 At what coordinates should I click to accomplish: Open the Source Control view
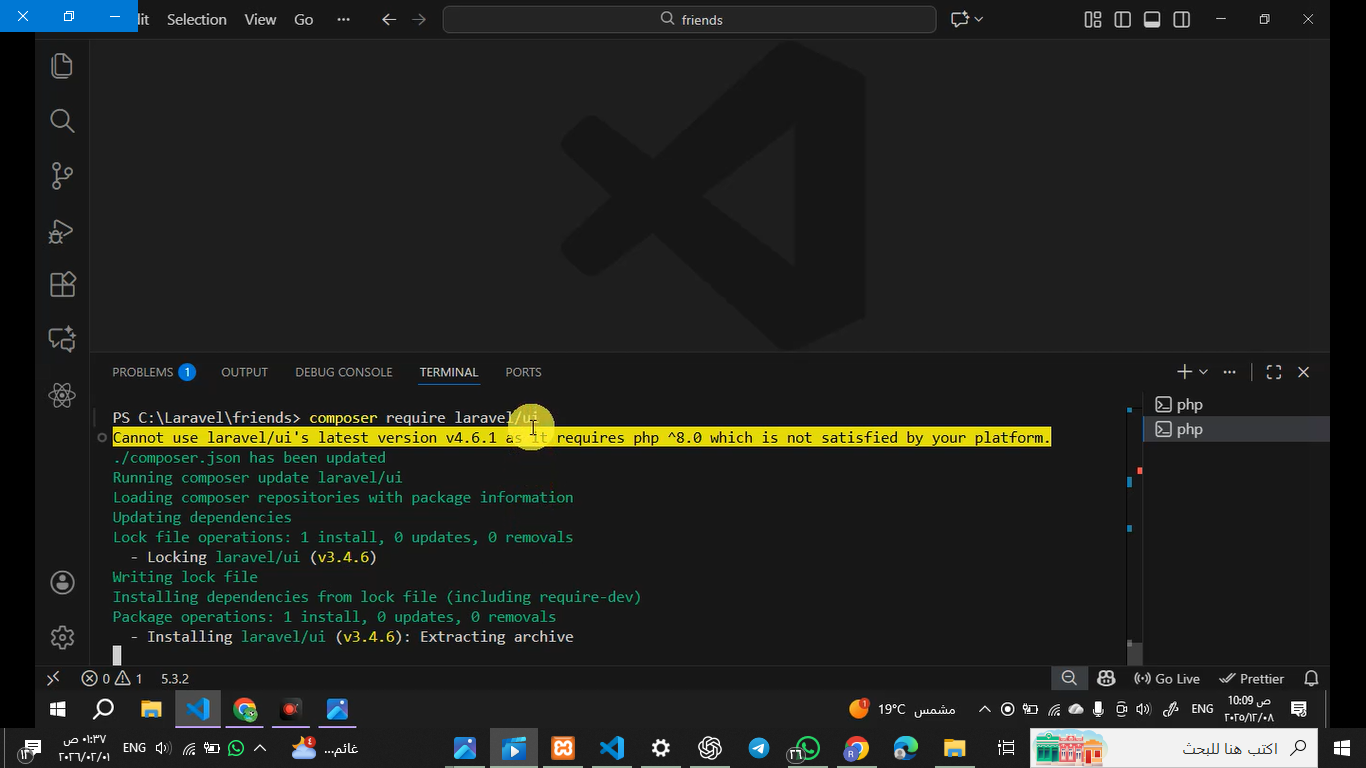click(x=62, y=176)
